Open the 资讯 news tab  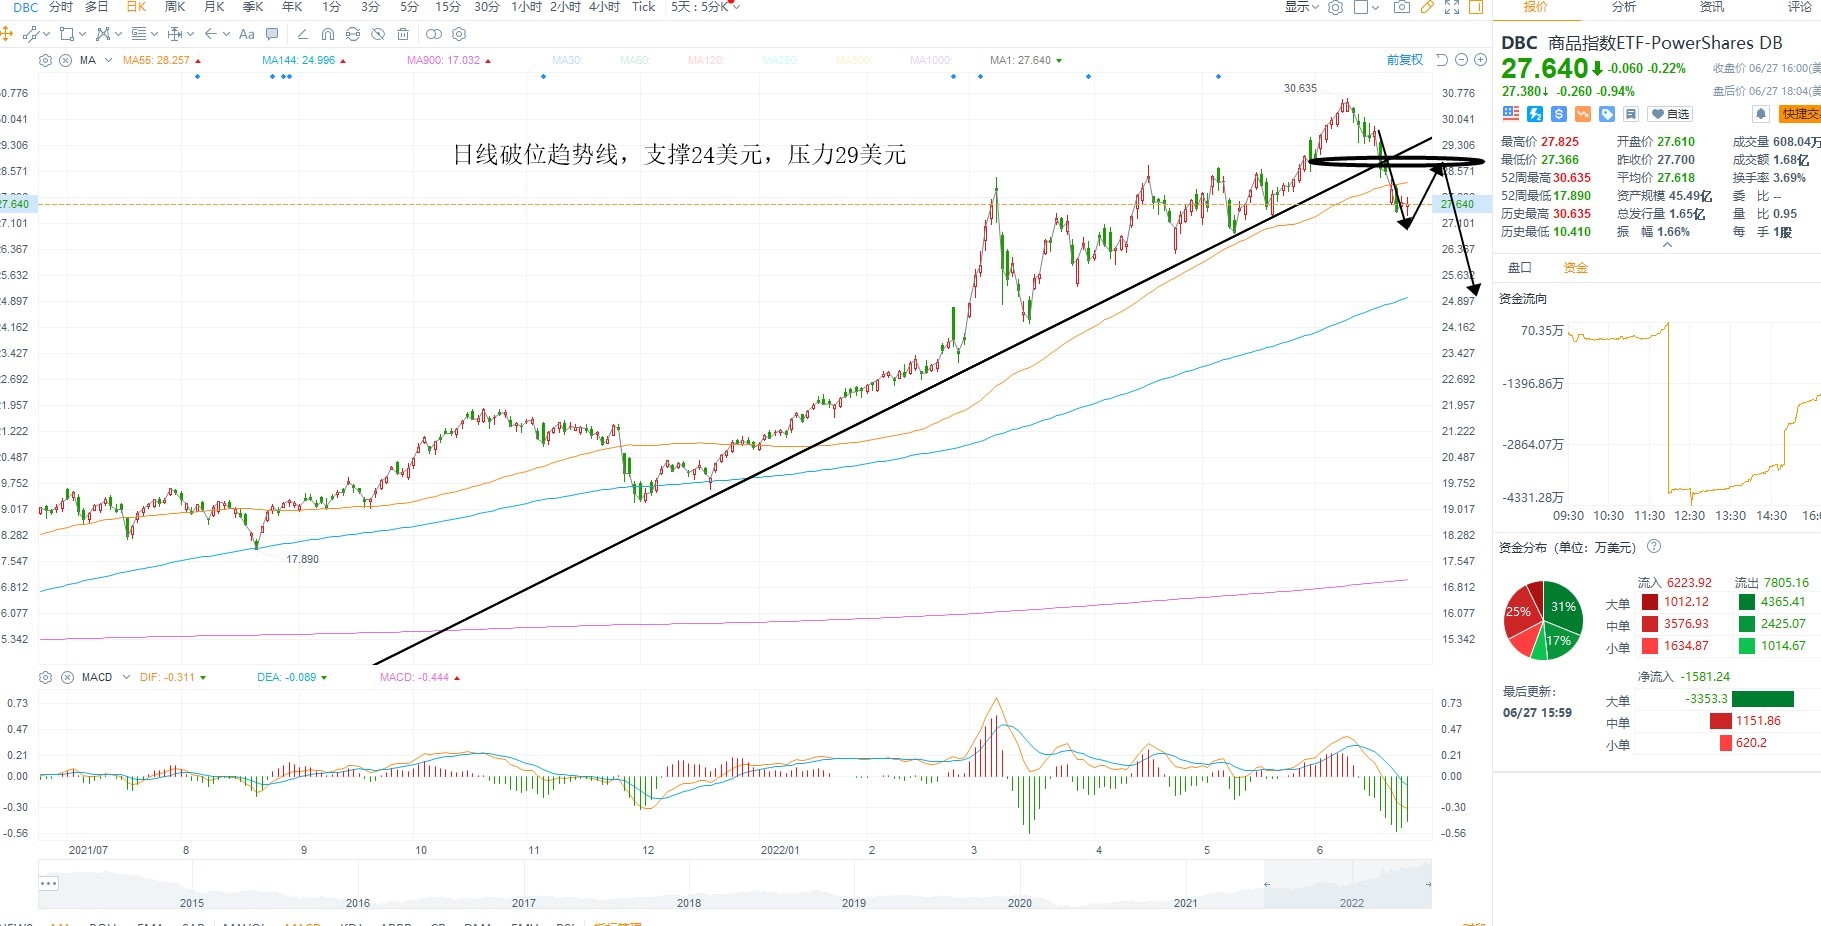coord(1712,7)
